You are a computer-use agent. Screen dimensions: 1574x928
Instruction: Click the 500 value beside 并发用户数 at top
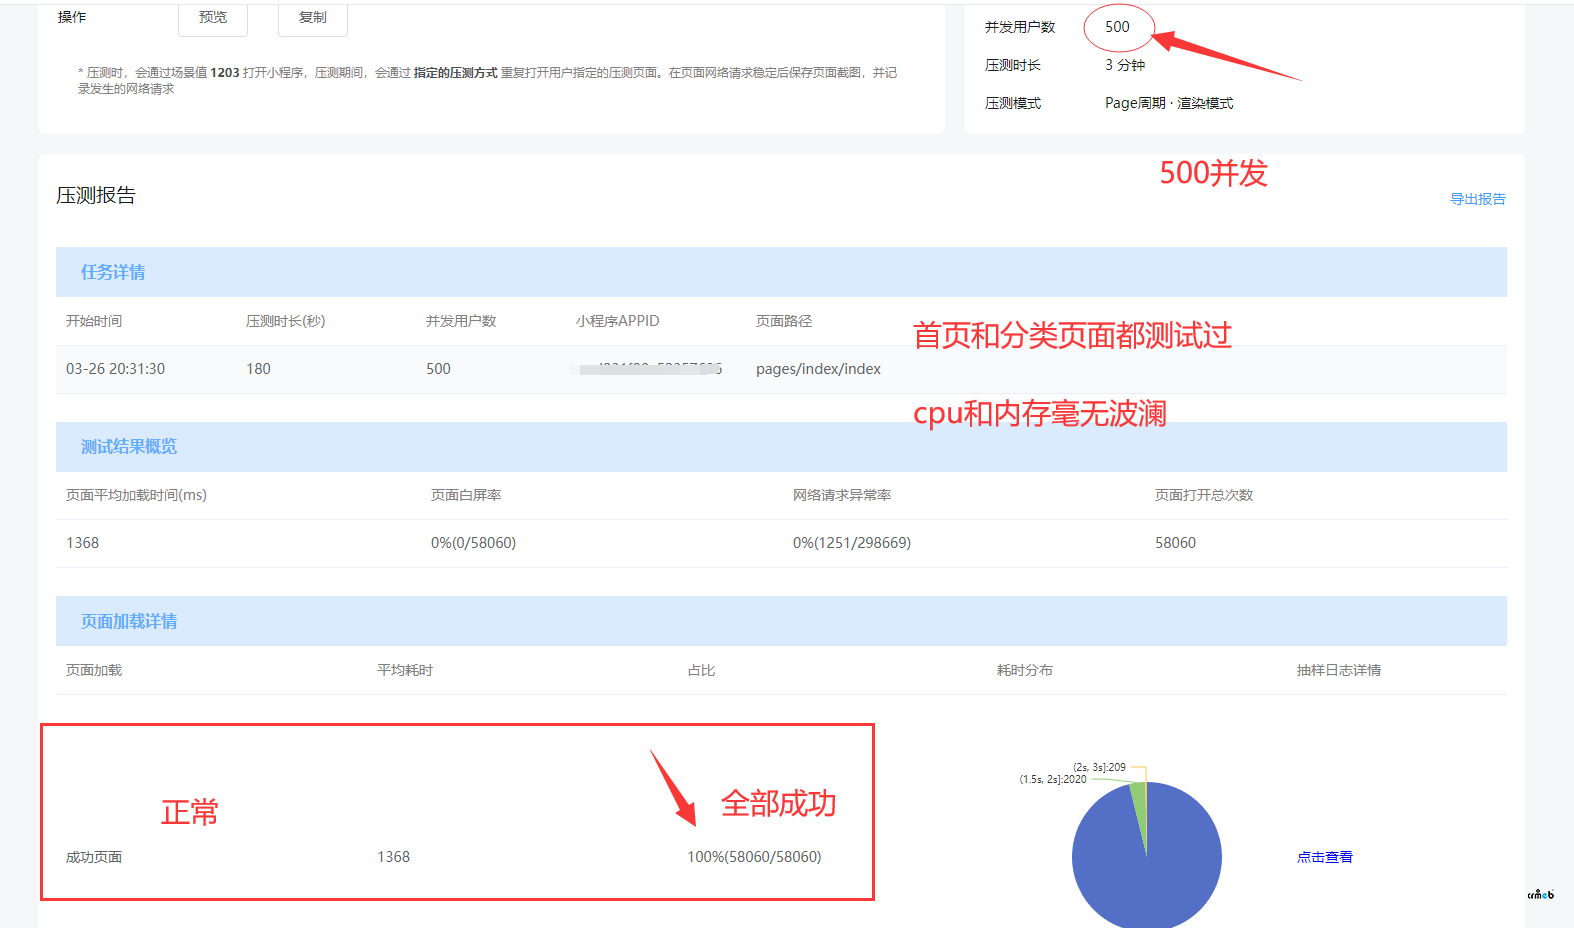click(x=1117, y=27)
